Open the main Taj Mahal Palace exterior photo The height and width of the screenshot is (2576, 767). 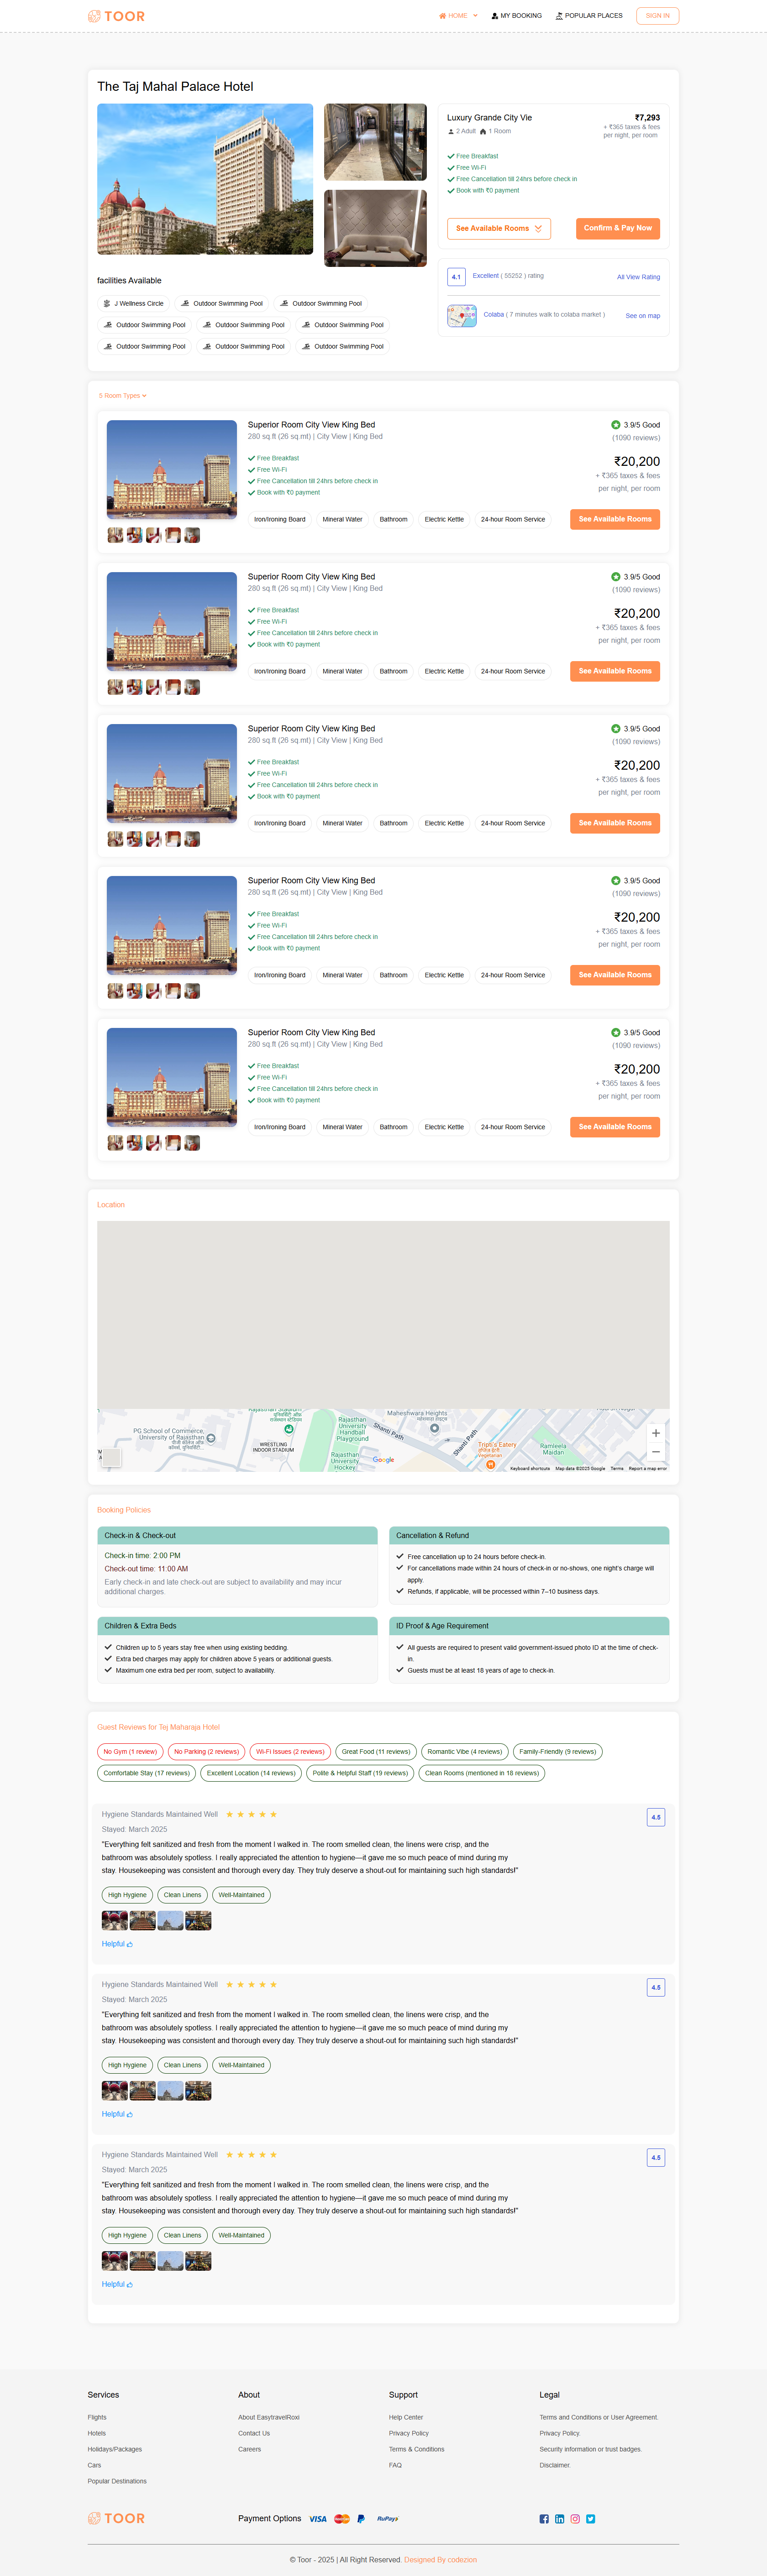tap(205, 179)
